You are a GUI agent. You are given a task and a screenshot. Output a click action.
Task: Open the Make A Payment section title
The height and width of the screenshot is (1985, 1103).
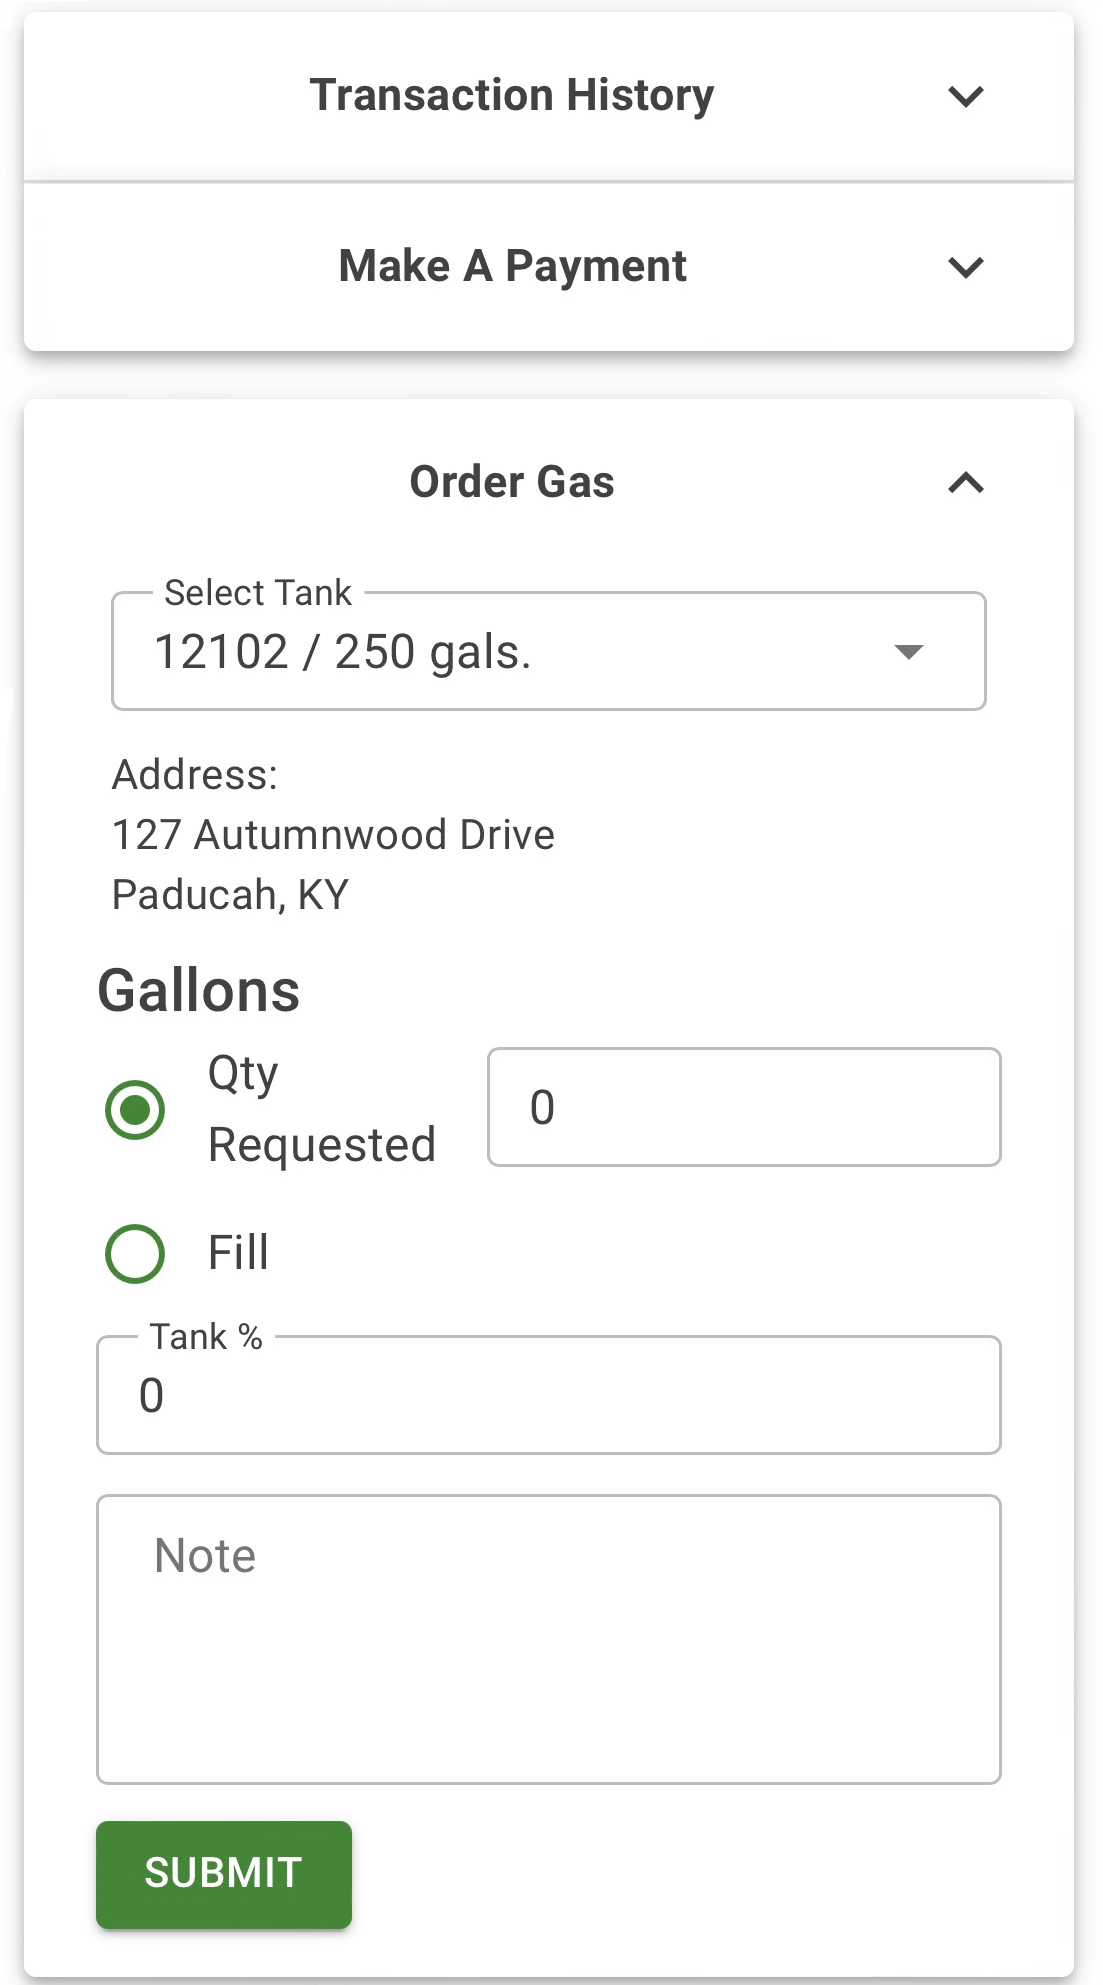[x=512, y=266]
